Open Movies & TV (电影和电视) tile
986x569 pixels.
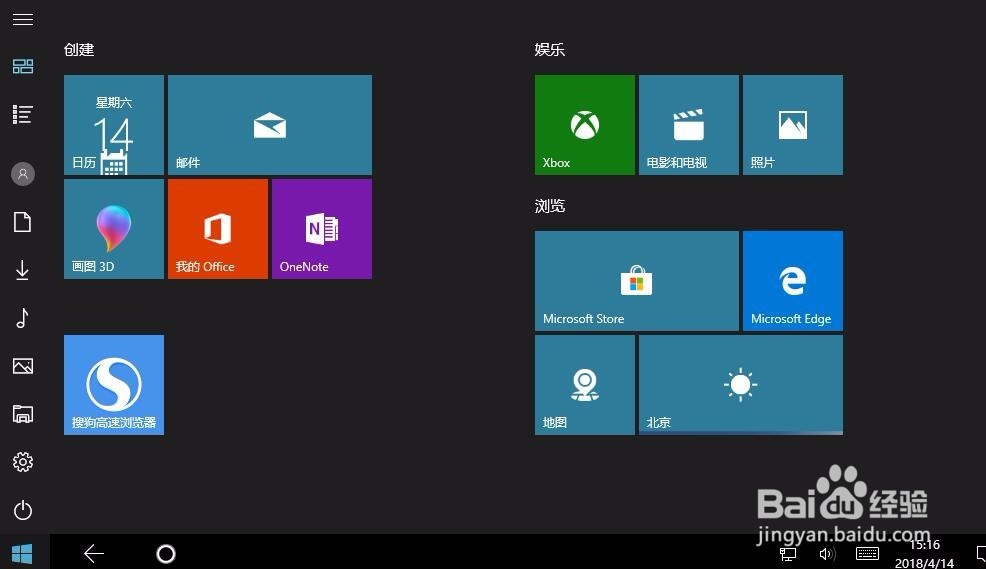point(689,125)
